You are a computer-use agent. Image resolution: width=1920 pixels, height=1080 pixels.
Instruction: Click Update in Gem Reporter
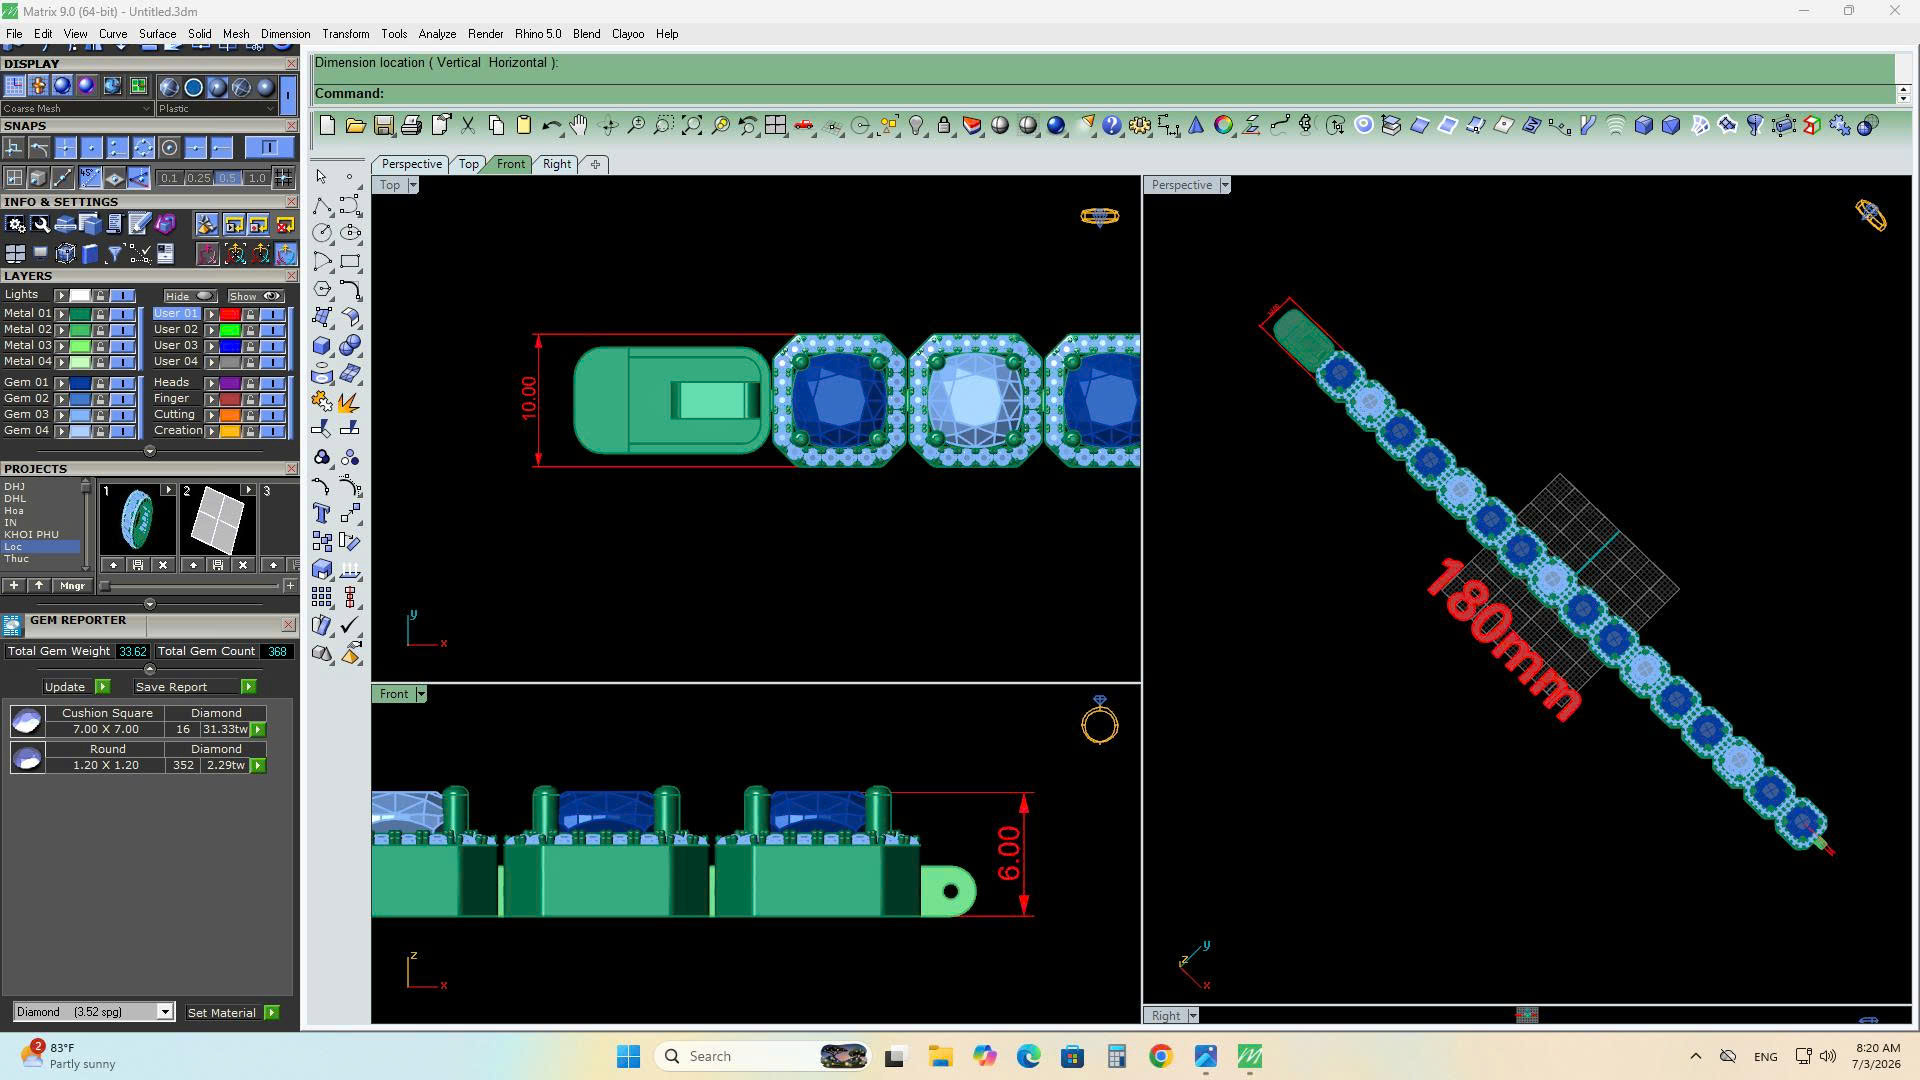pyautogui.click(x=76, y=687)
